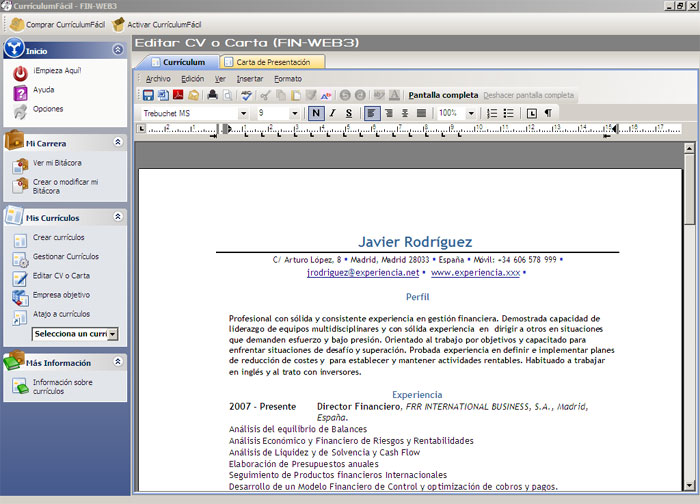Click the send by email envelope icon
The width and height of the screenshot is (700, 504).
tap(193, 95)
